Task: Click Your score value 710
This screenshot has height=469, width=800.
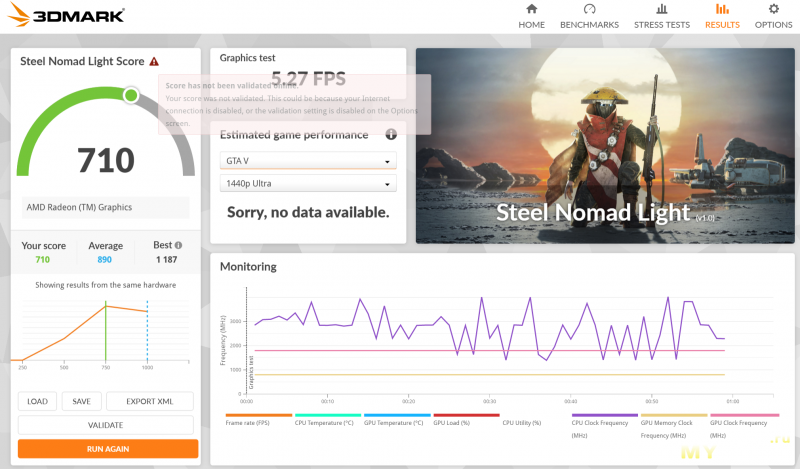Action: point(42,259)
